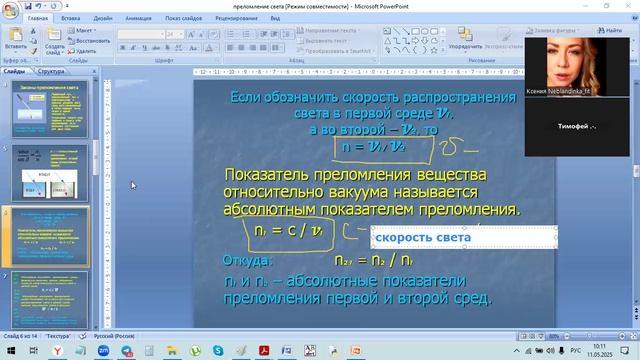Open the Office button menu
640x360 pixels.
[10, 10]
